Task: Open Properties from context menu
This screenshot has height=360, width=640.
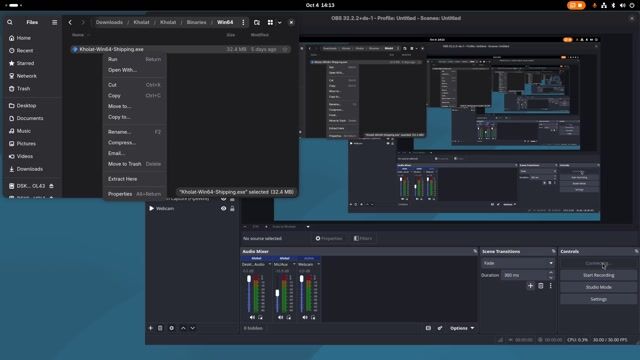Action: [x=134, y=194]
